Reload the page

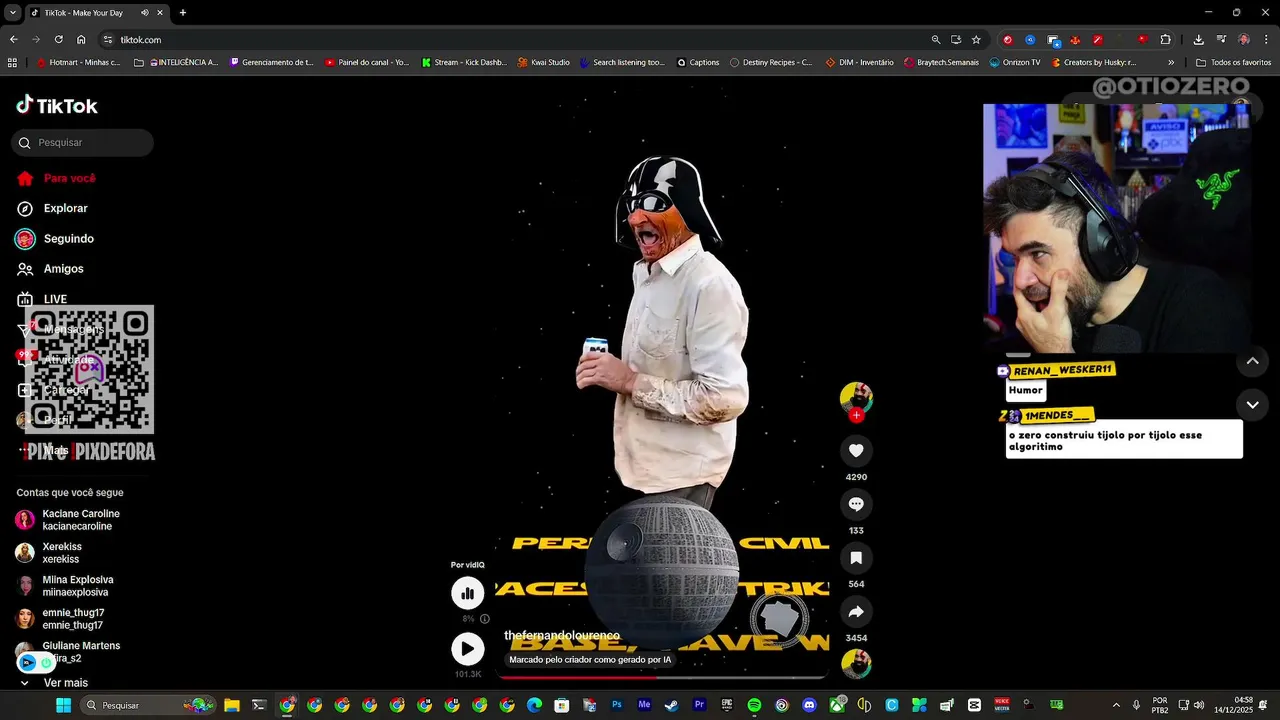[58, 40]
